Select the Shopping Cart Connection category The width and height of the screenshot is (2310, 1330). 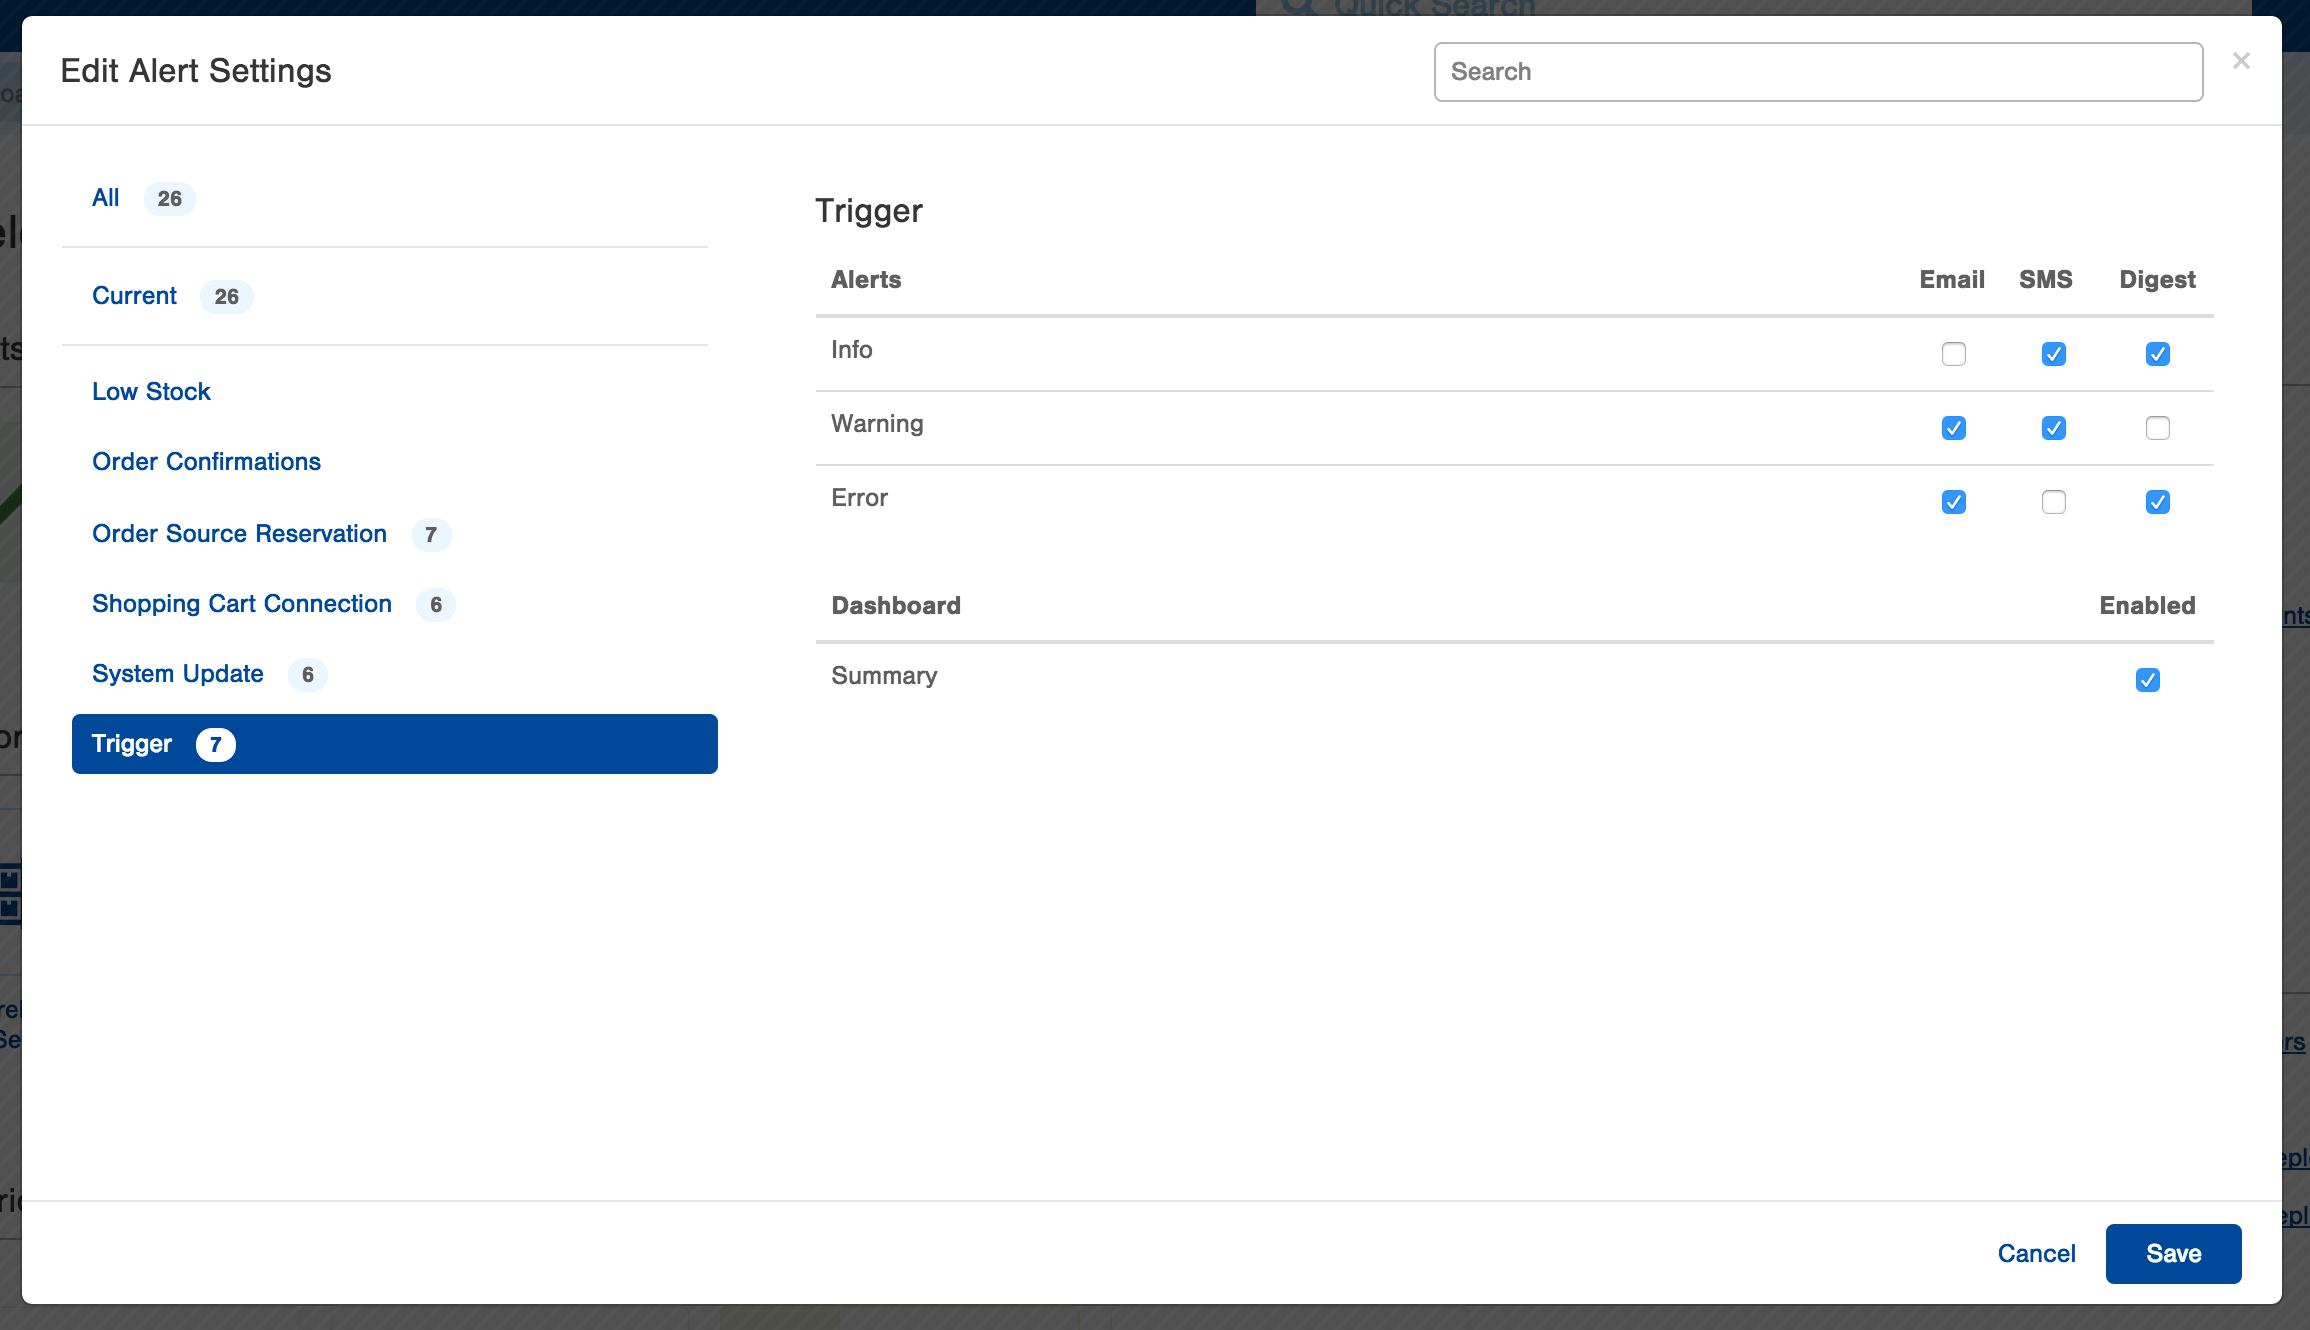click(241, 603)
